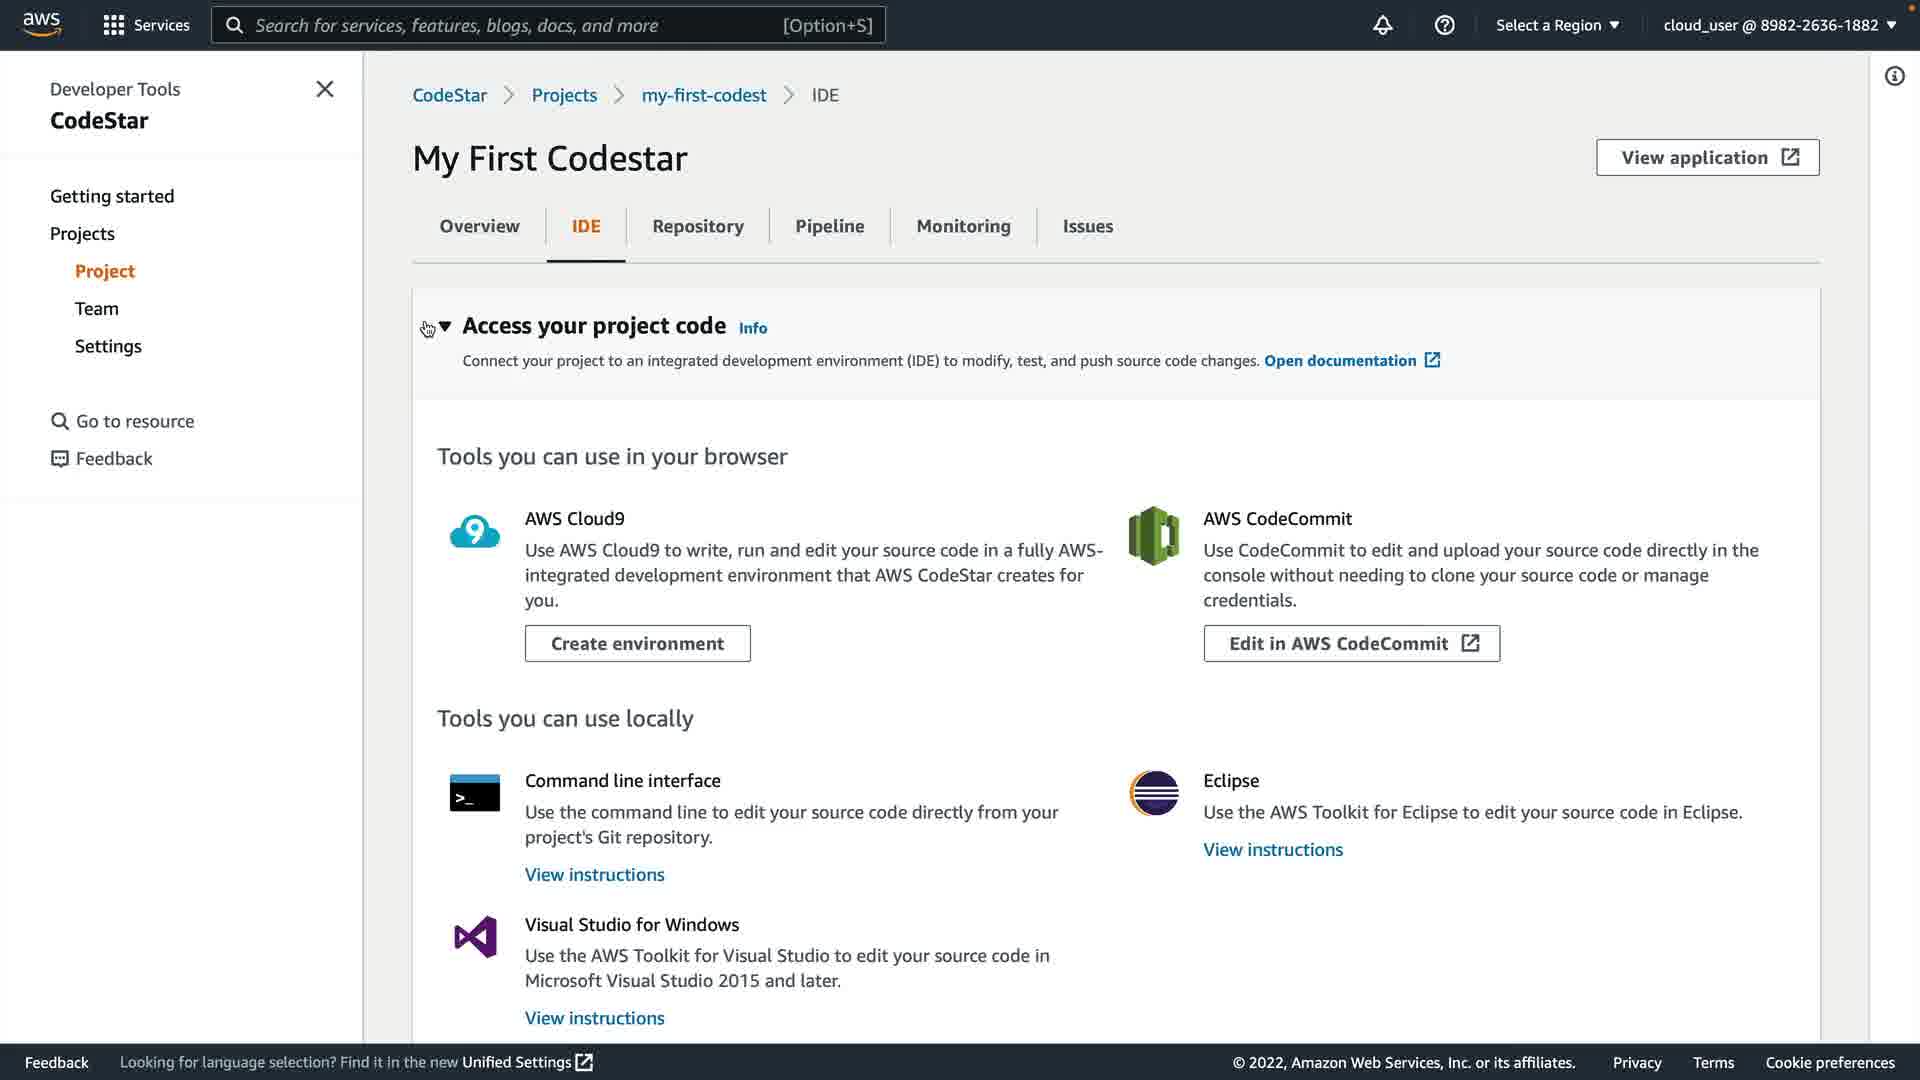Collapse the Access your project code section
The image size is (1920, 1080).
tap(445, 326)
